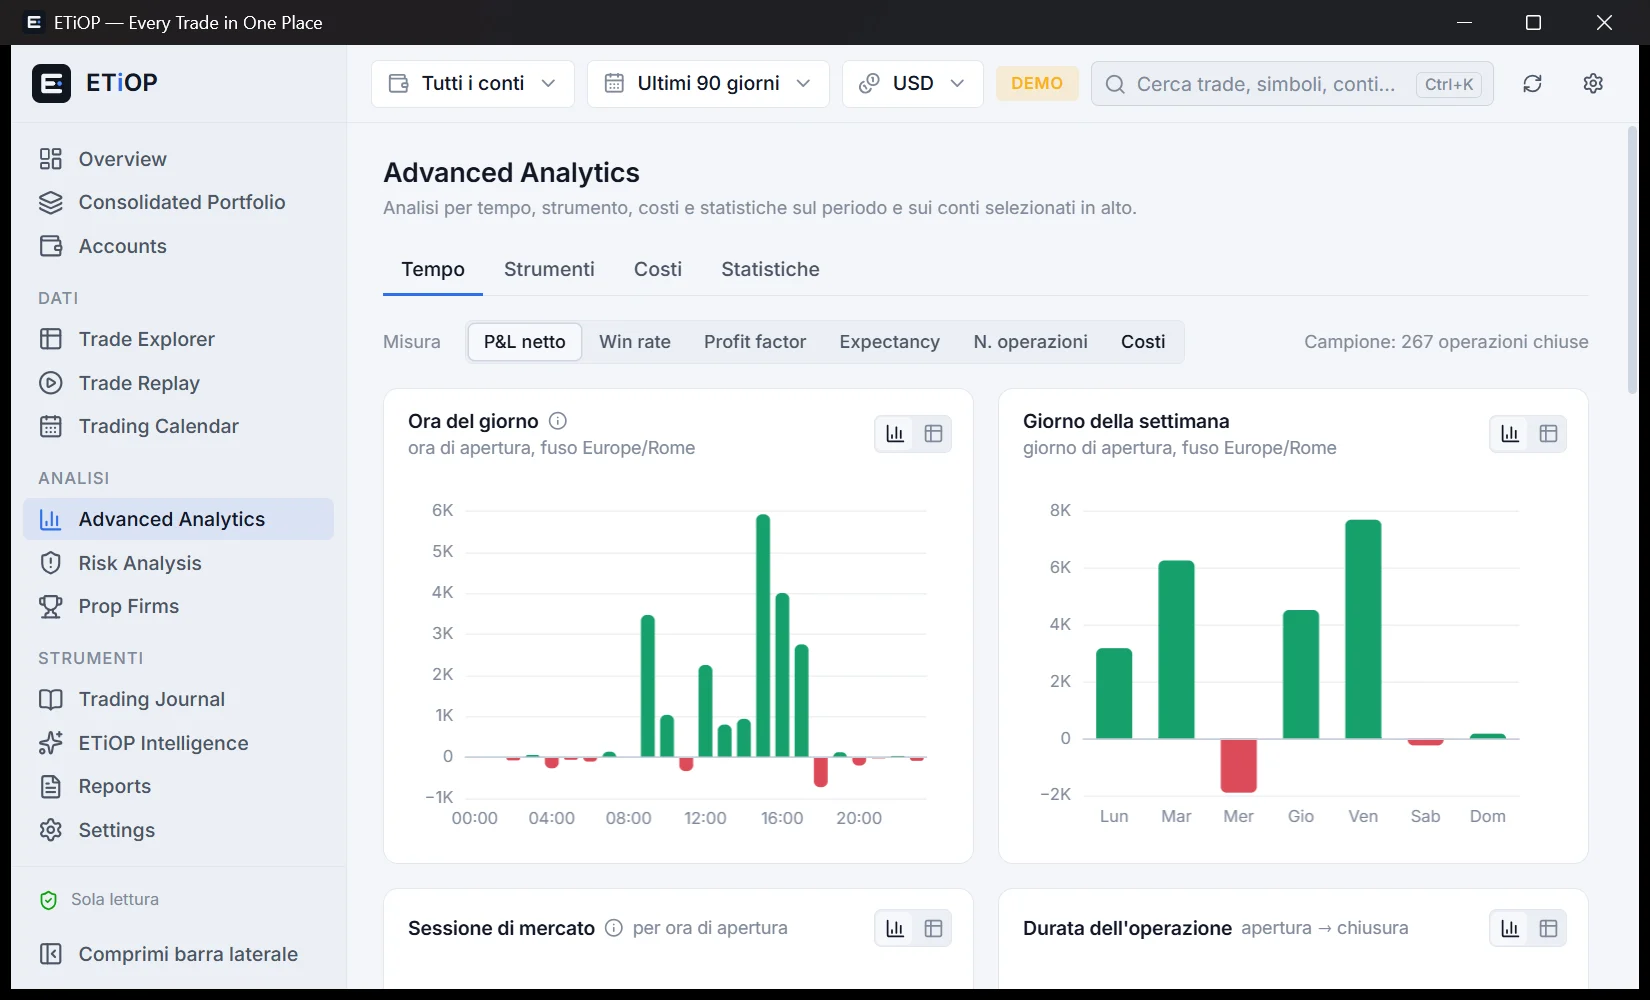Click info icon beside Sessione di mercato
Image resolution: width=1650 pixels, height=1000 pixels.
(614, 928)
